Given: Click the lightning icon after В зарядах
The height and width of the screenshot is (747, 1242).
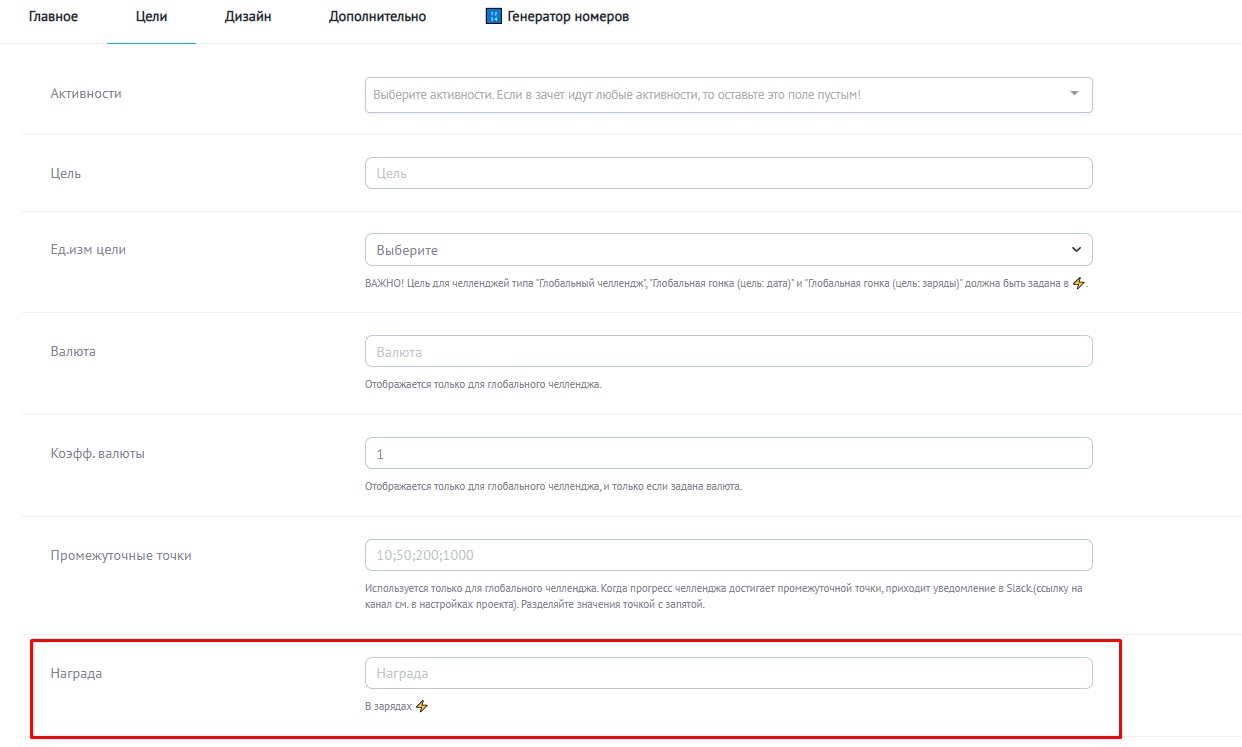Looking at the screenshot, I should (x=422, y=706).
